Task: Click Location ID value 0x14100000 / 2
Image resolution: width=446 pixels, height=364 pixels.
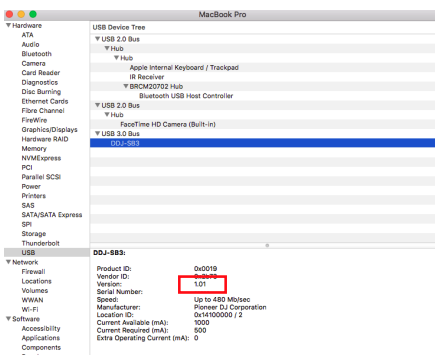Action: click(x=218, y=315)
